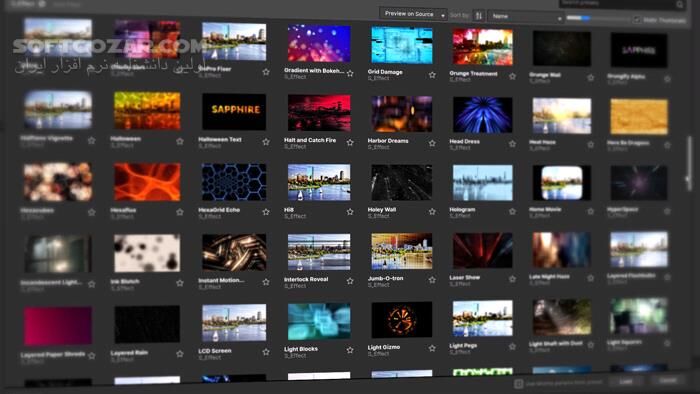Click the Load button

(626, 381)
